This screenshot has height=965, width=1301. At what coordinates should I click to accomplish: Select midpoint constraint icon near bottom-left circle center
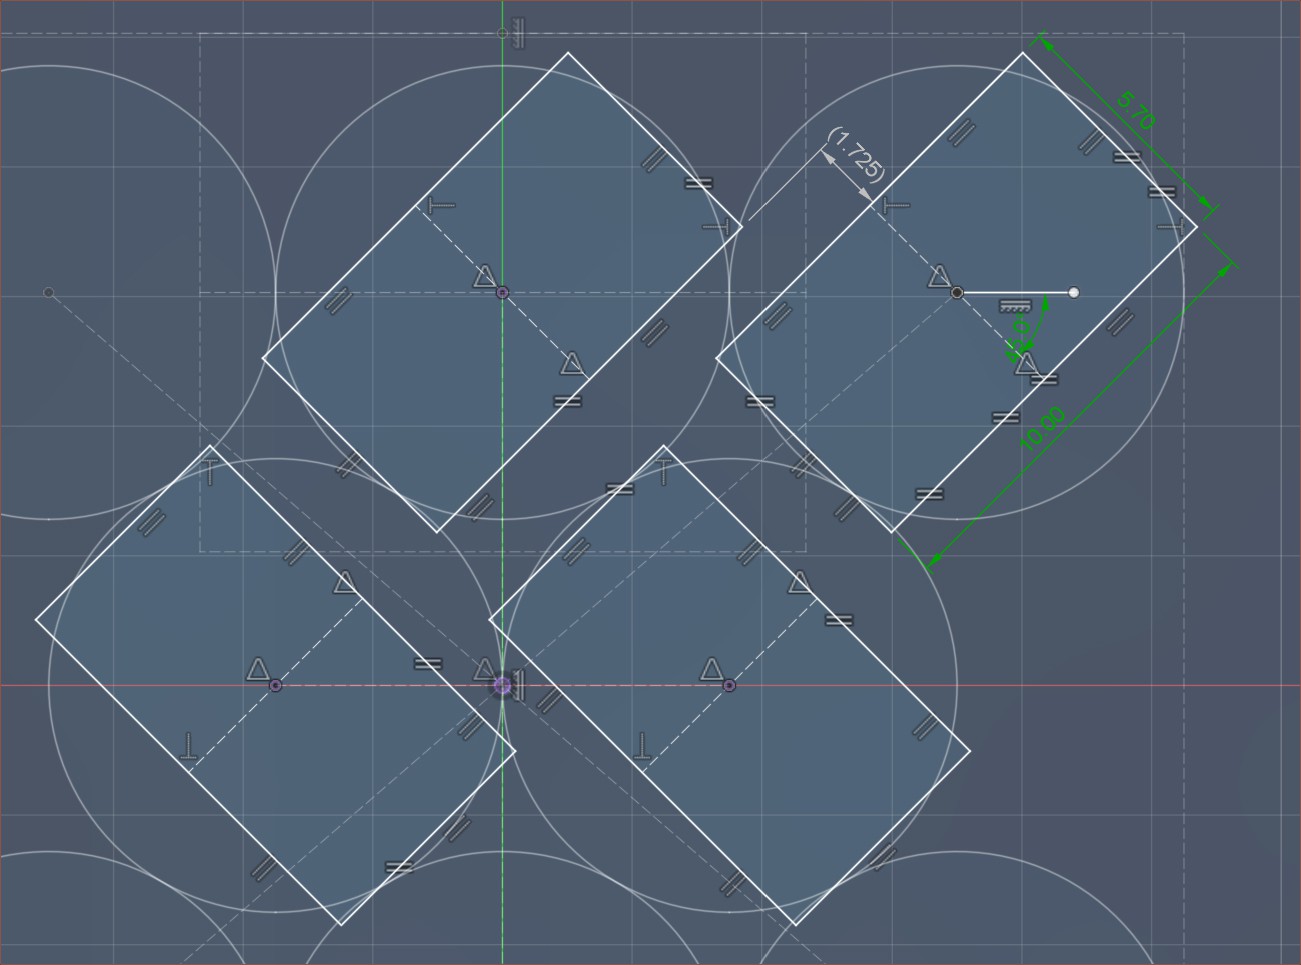click(258, 669)
